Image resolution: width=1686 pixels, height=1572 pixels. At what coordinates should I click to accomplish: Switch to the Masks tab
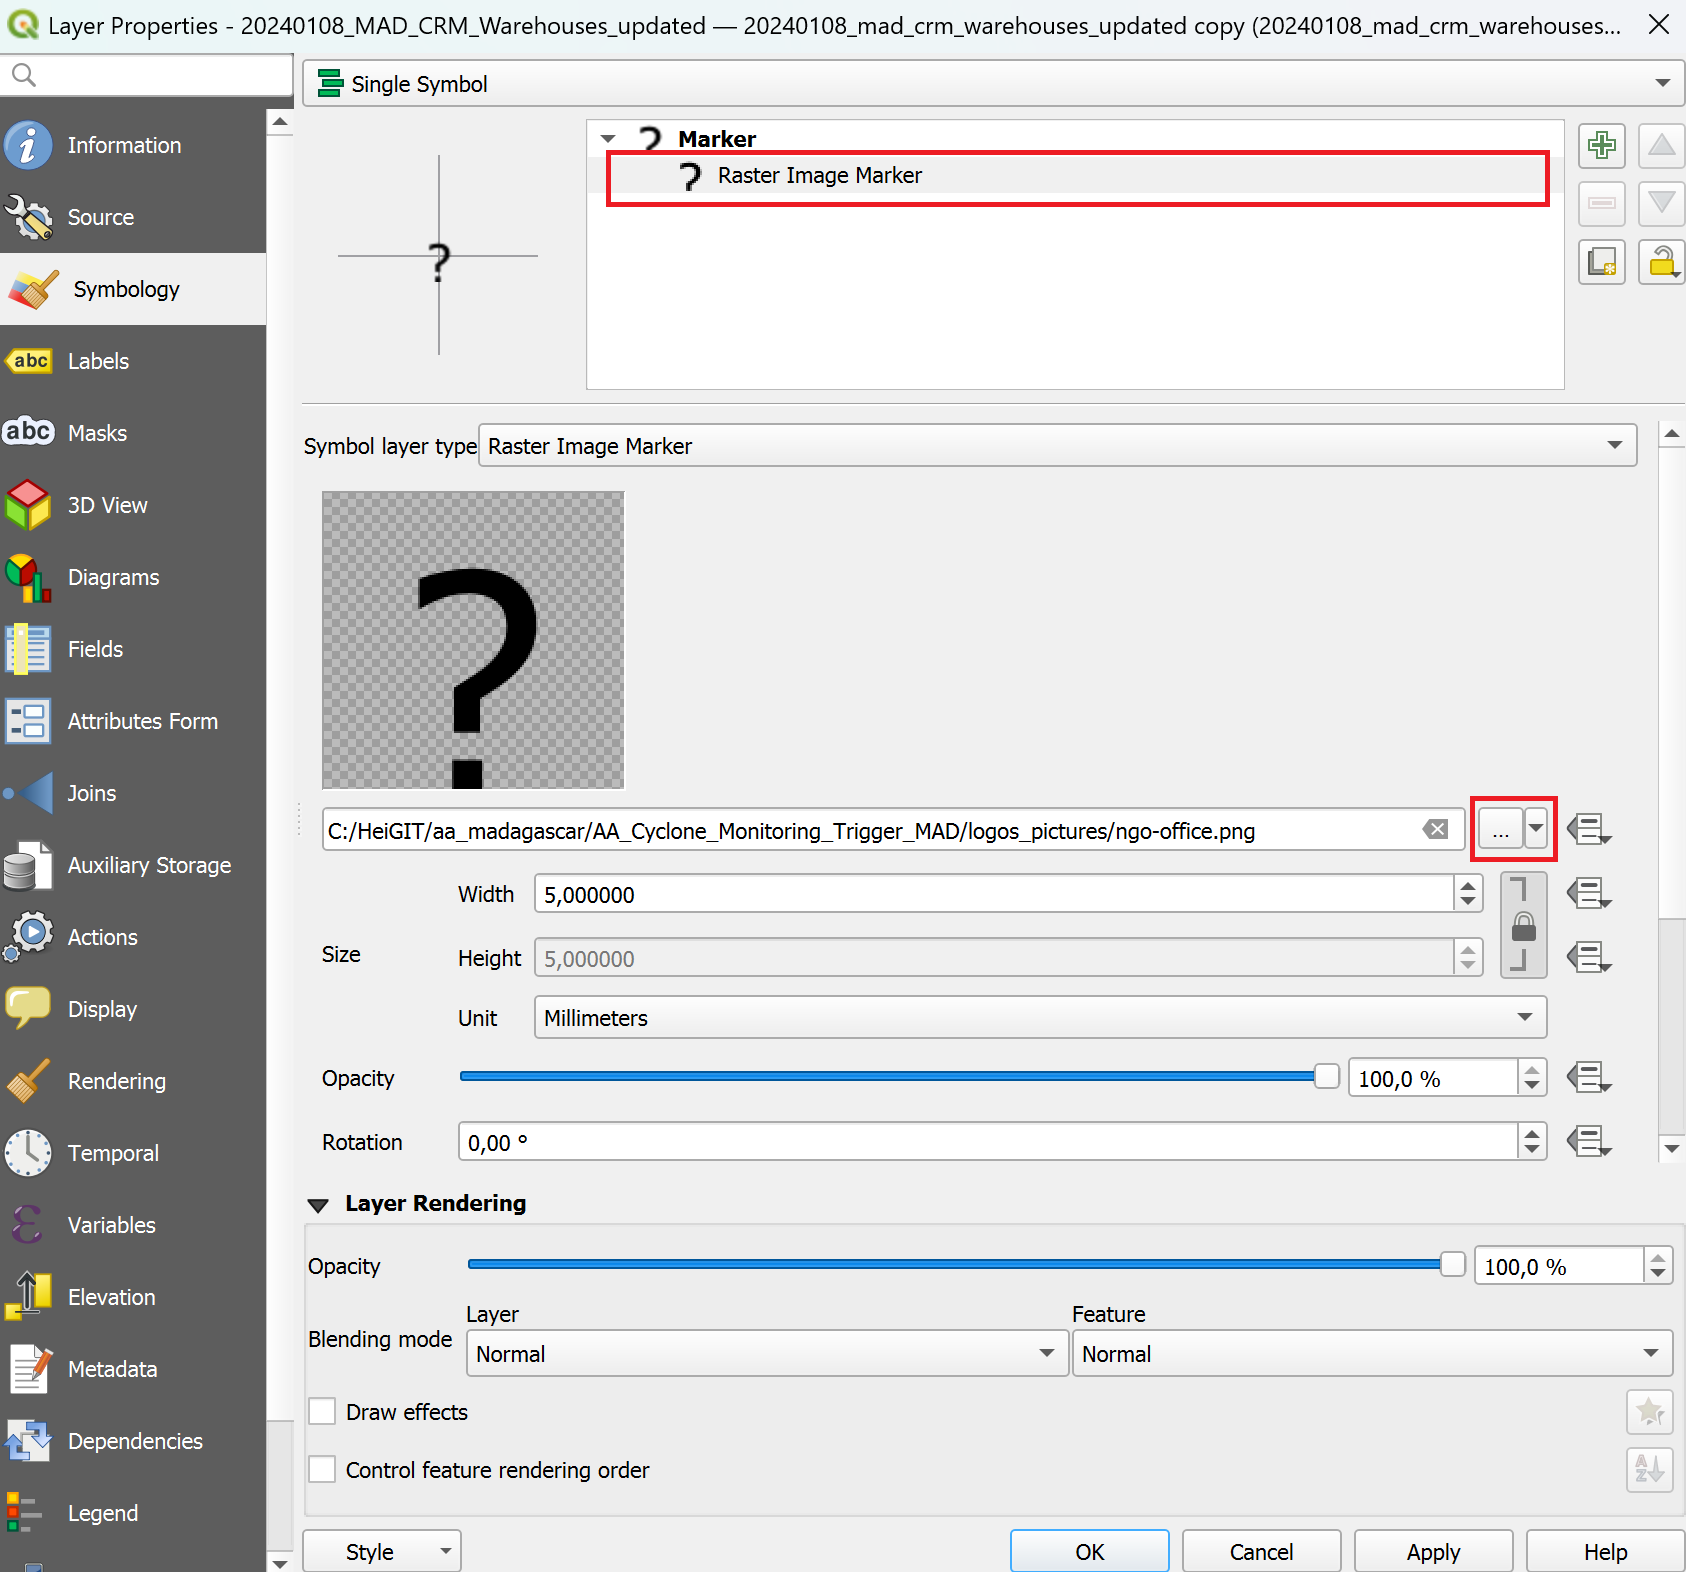coord(133,433)
